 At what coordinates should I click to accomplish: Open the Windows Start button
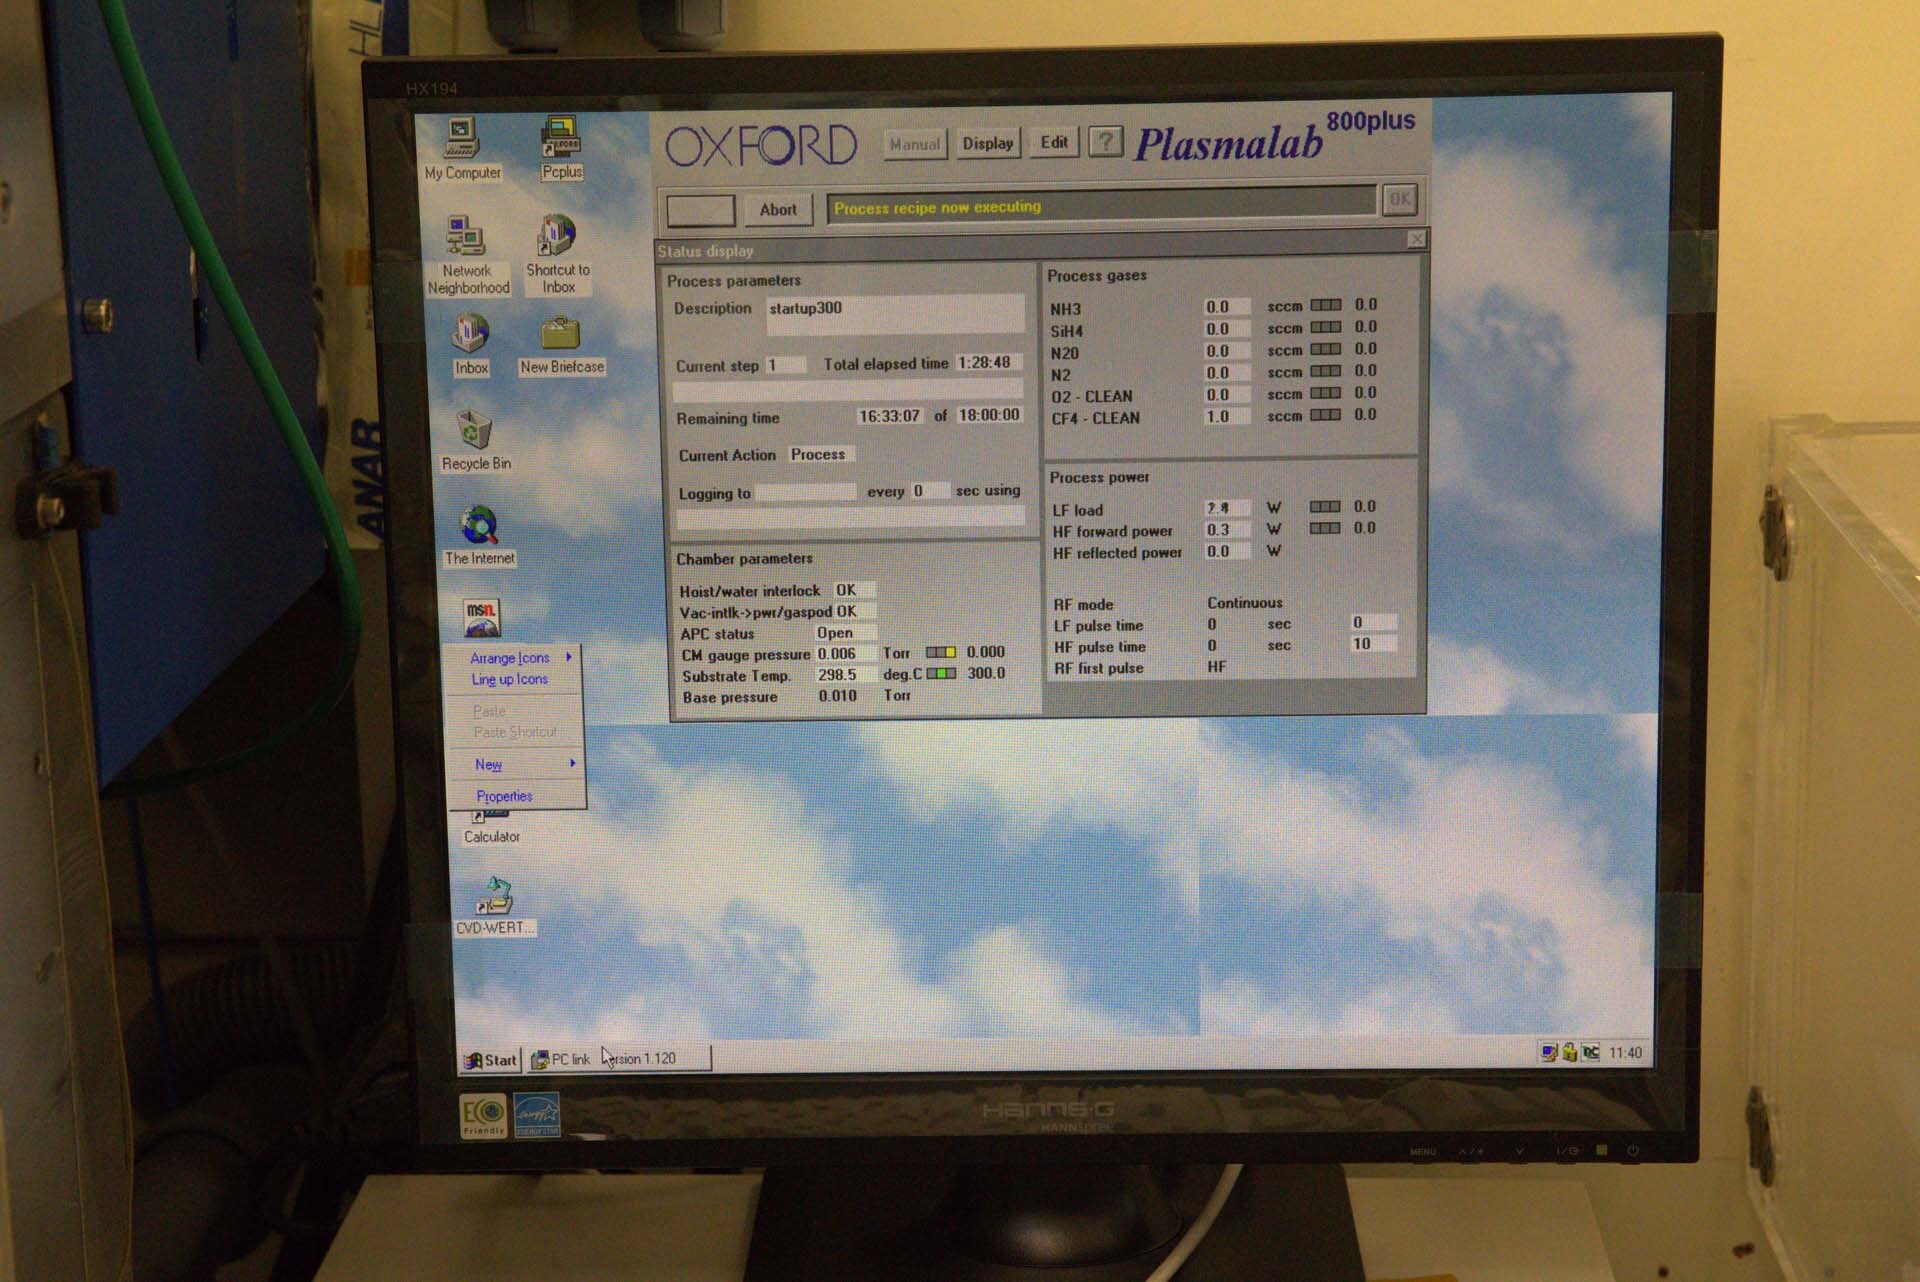pyautogui.click(x=490, y=1060)
